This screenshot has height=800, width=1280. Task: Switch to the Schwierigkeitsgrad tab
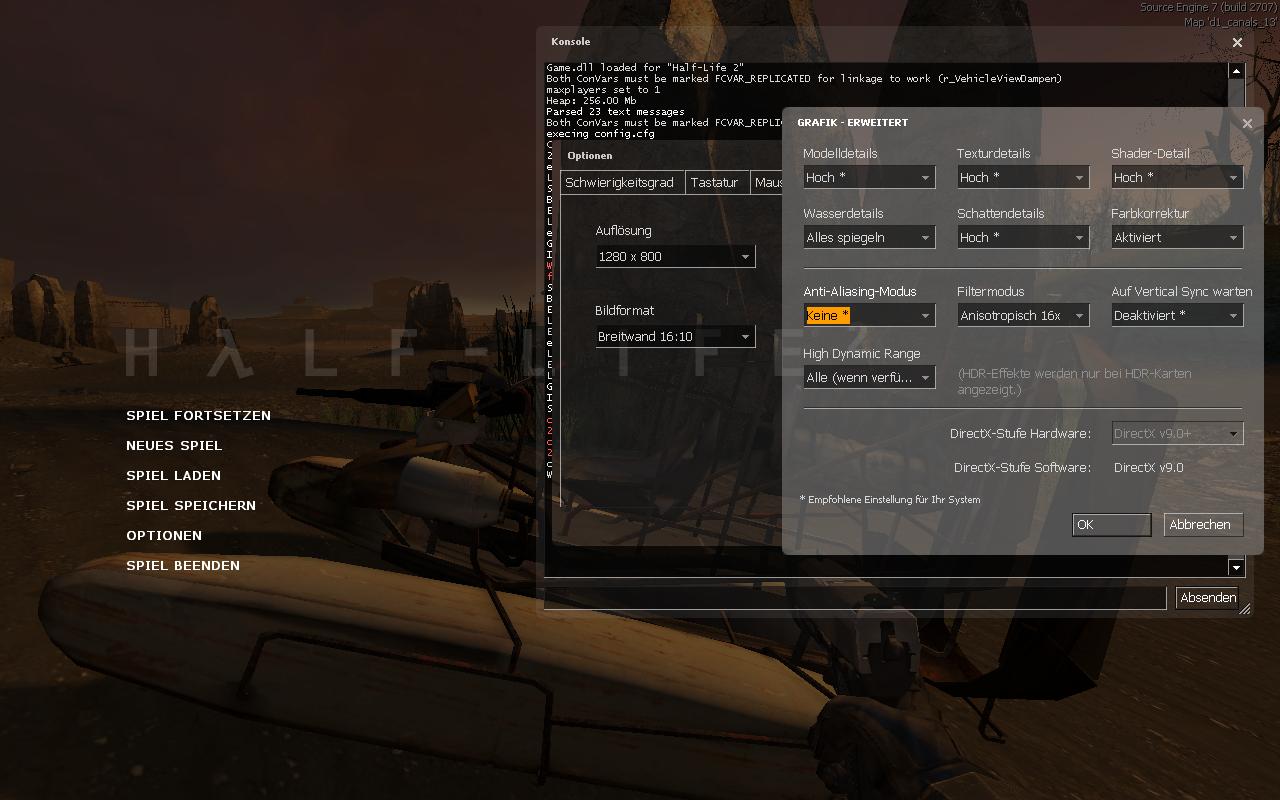click(x=620, y=182)
